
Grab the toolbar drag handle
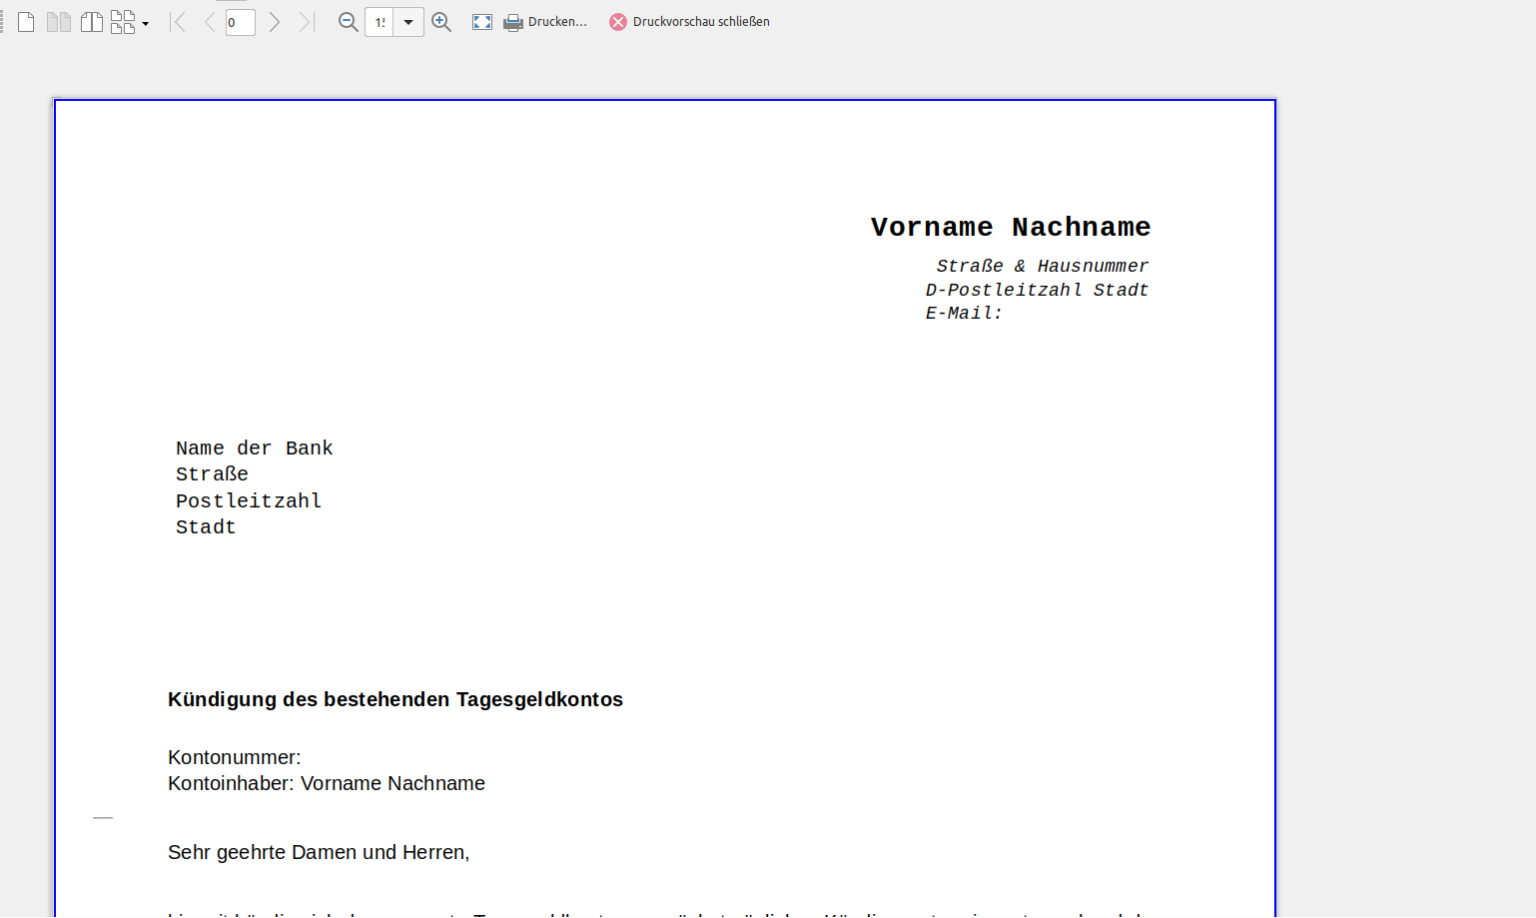(3, 21)
